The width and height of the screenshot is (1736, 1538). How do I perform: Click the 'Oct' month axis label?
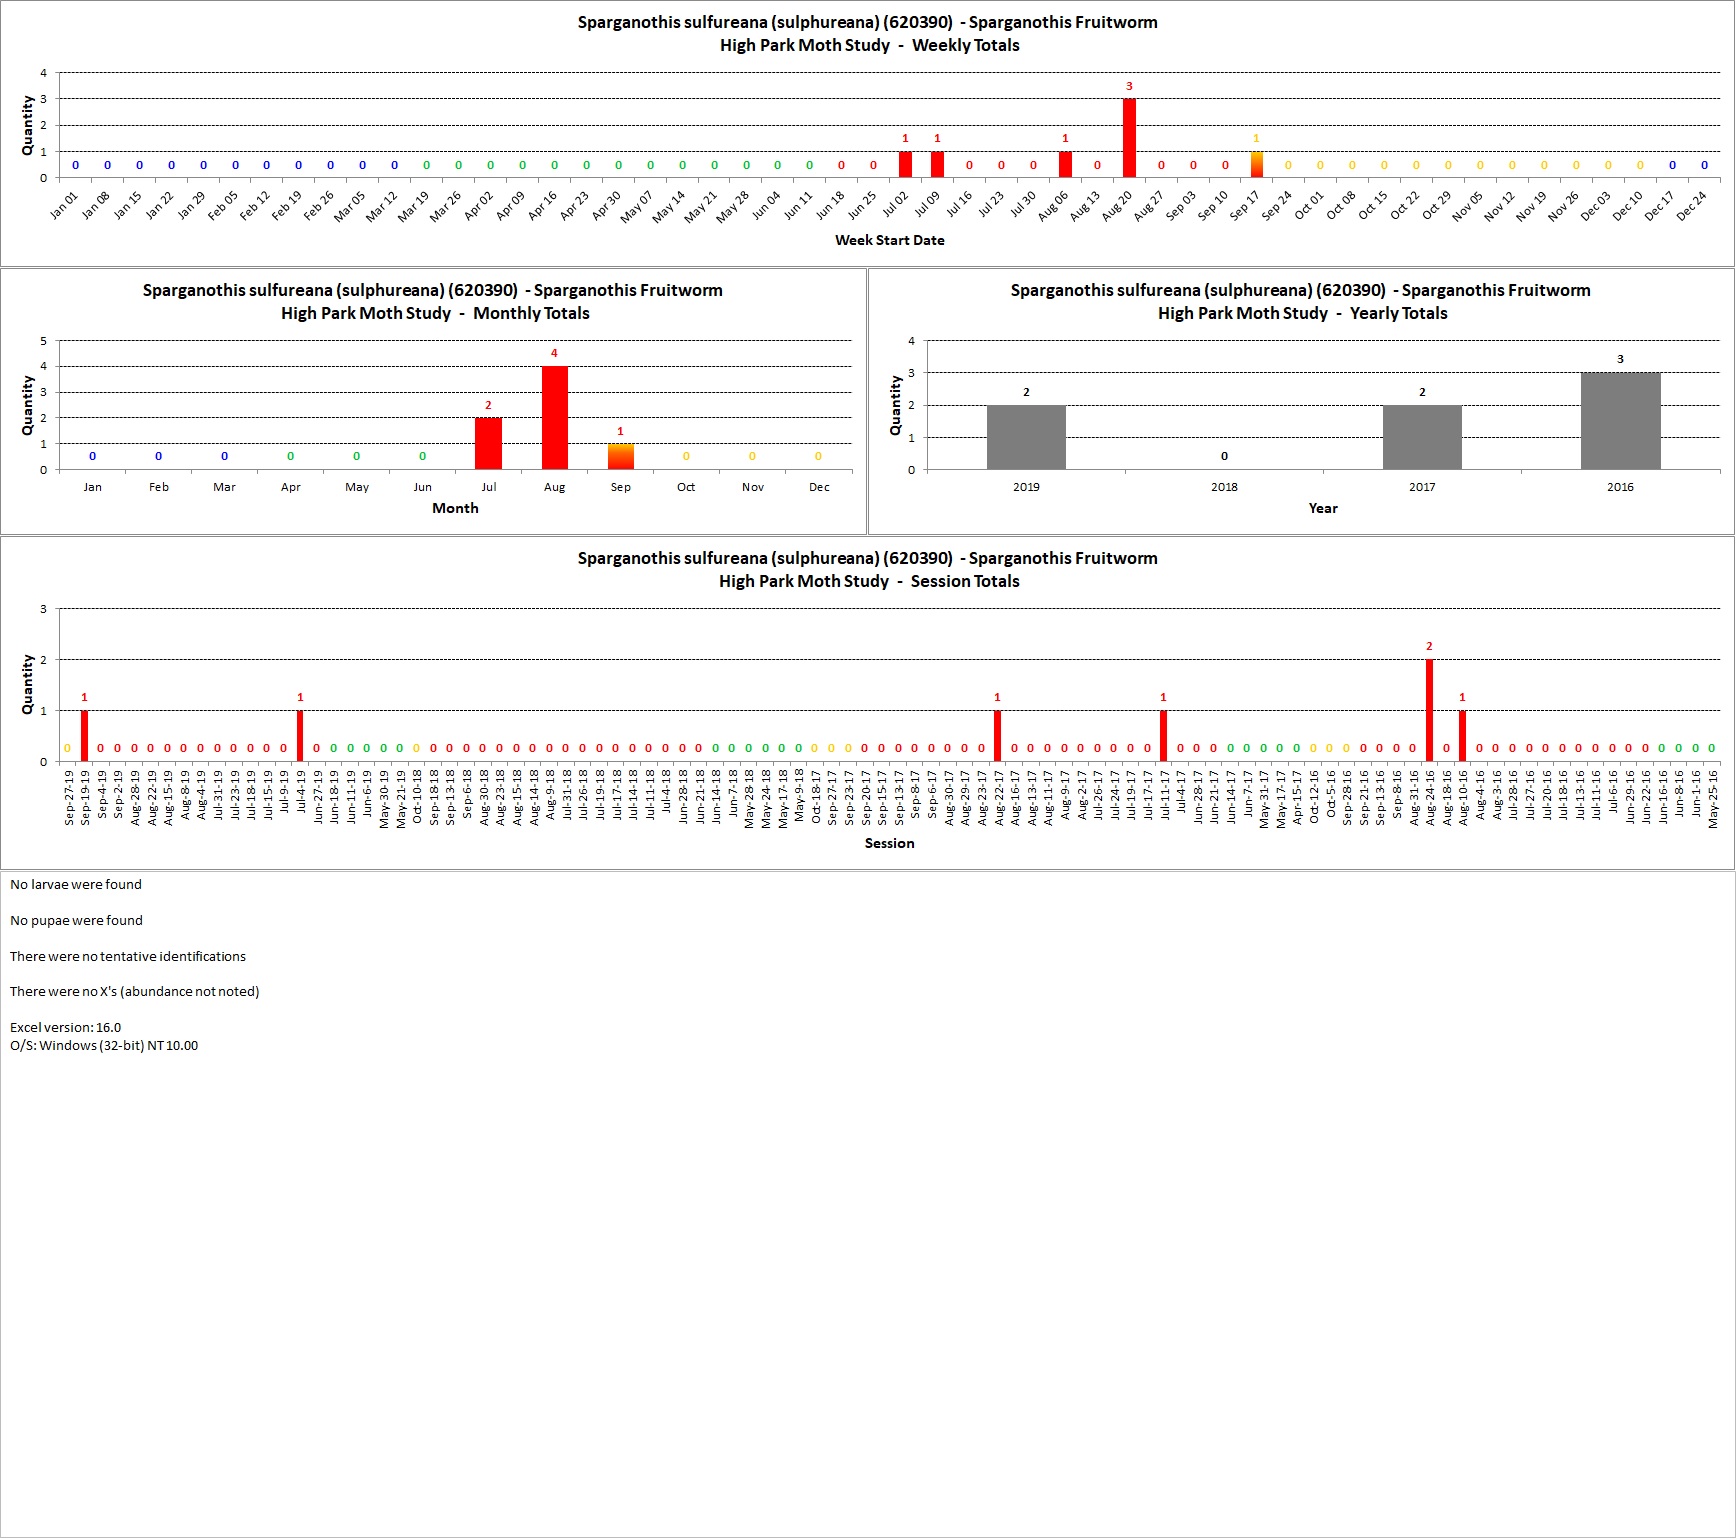coord(686,487)
